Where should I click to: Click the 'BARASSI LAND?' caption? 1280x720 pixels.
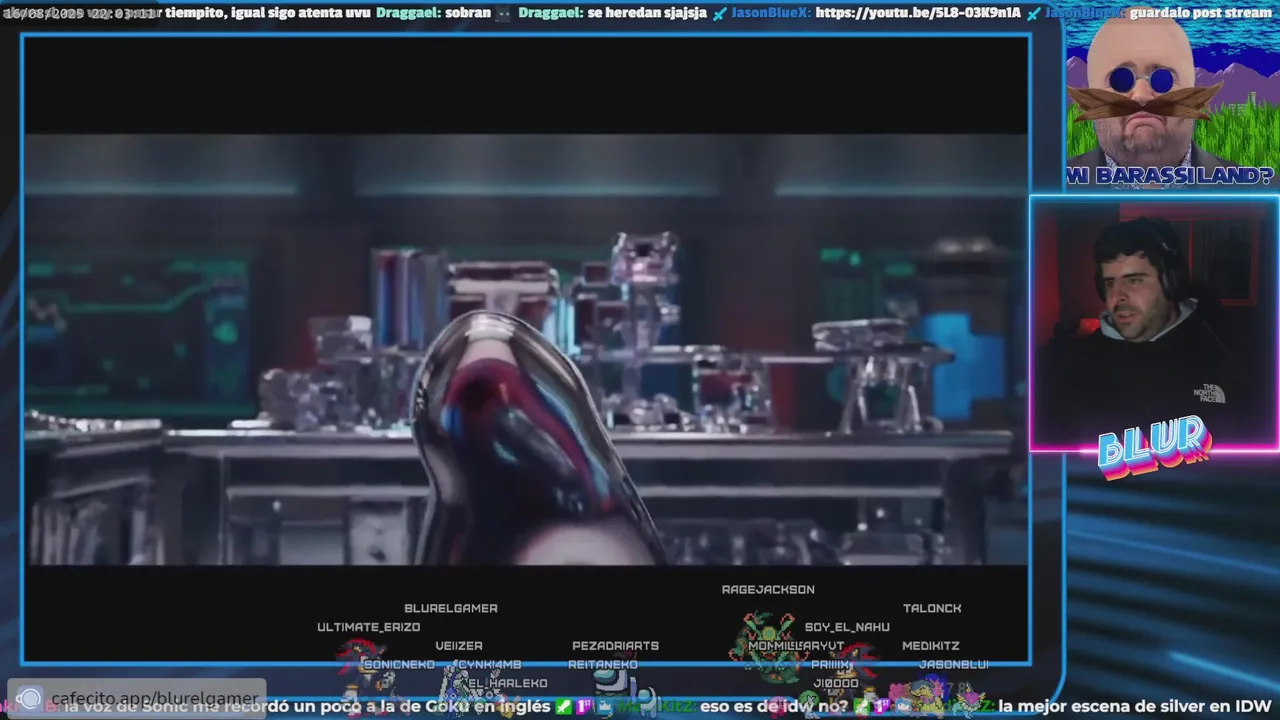point(1182,176)
